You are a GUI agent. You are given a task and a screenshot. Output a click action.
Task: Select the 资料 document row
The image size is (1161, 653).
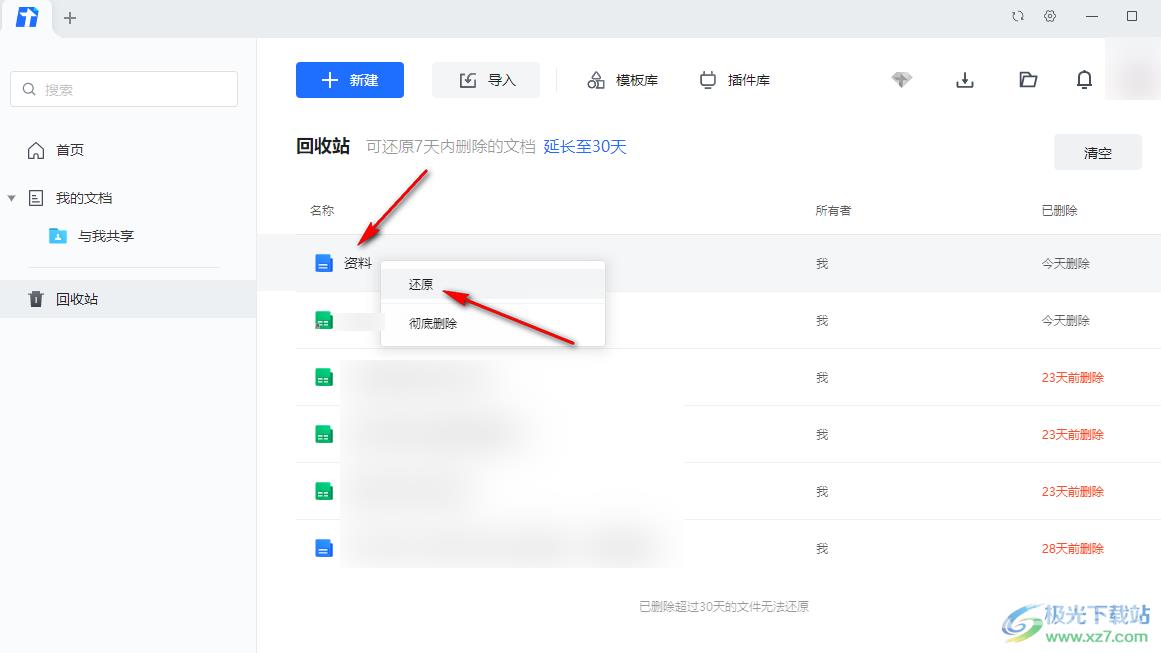click(709, 263)
